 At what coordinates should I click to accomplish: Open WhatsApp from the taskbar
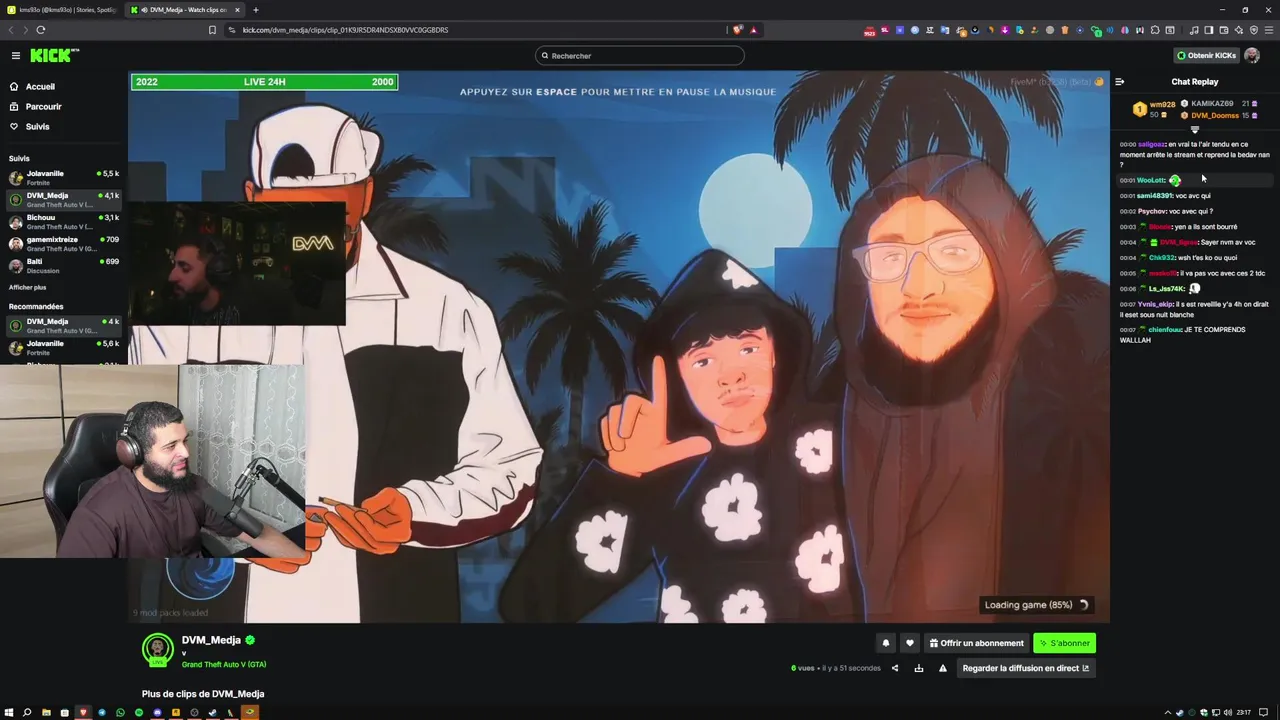121,712
